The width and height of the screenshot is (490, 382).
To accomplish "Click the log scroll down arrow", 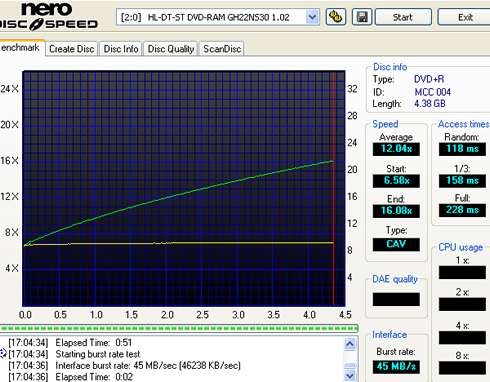I will click(350, 376).
